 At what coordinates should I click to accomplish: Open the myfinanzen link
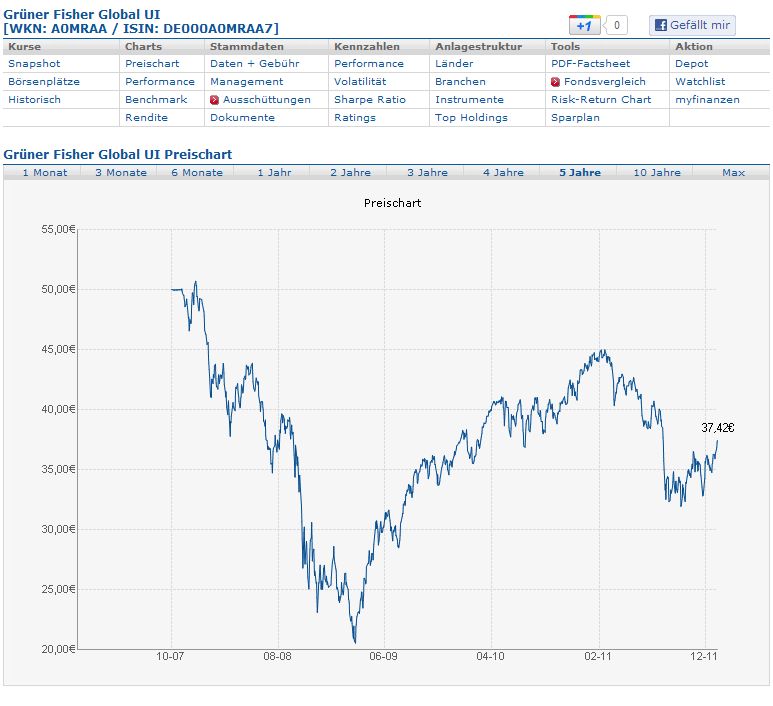click(x=707, y=100)
